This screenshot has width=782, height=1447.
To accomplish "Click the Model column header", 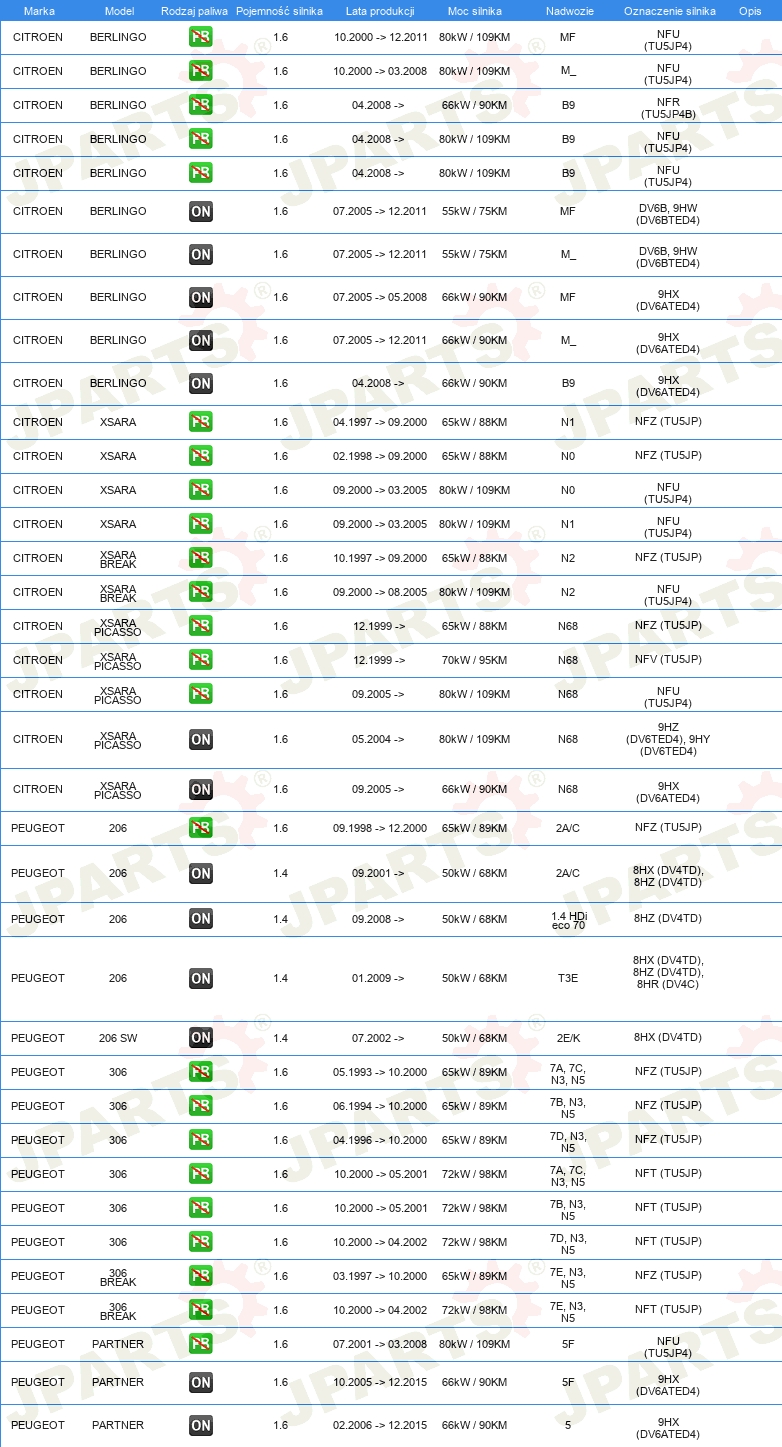I will tap(119, 11).
